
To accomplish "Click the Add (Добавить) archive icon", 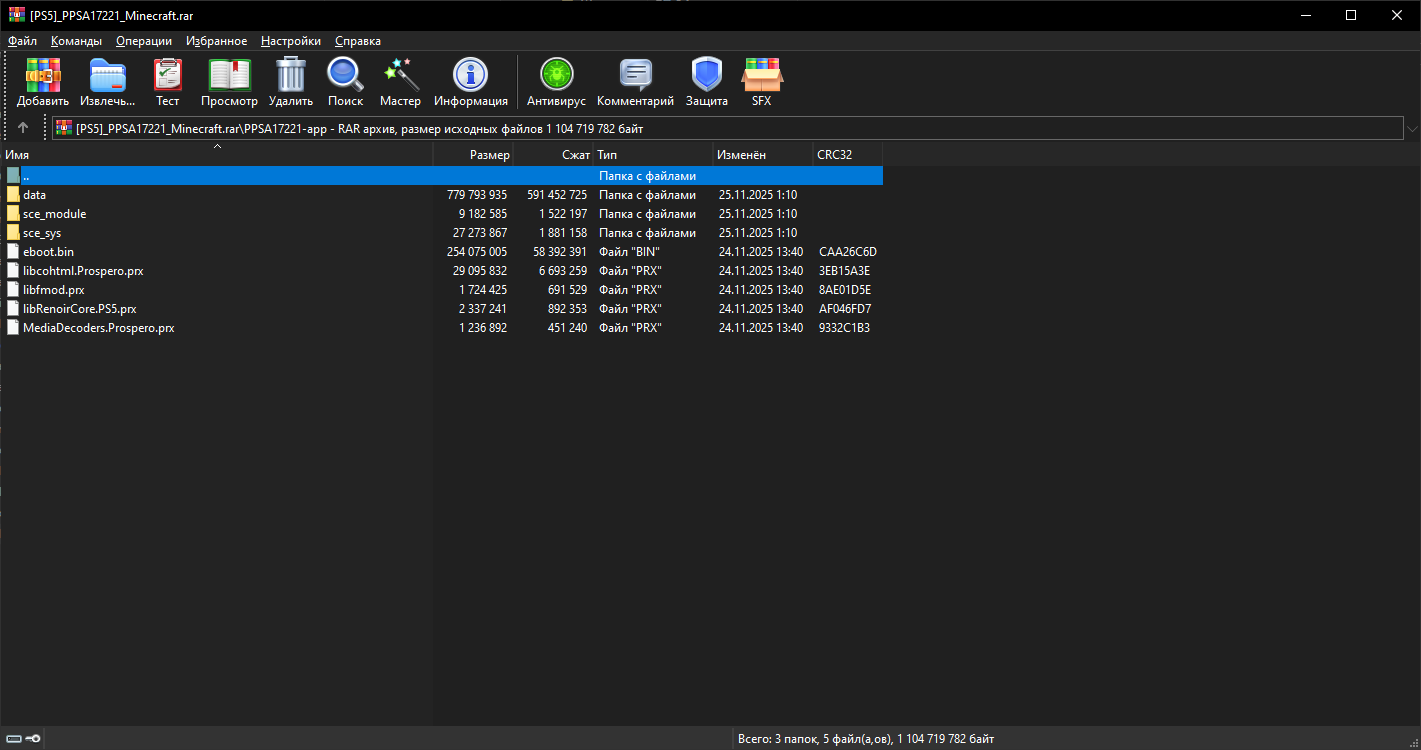I will coord(43,76).
